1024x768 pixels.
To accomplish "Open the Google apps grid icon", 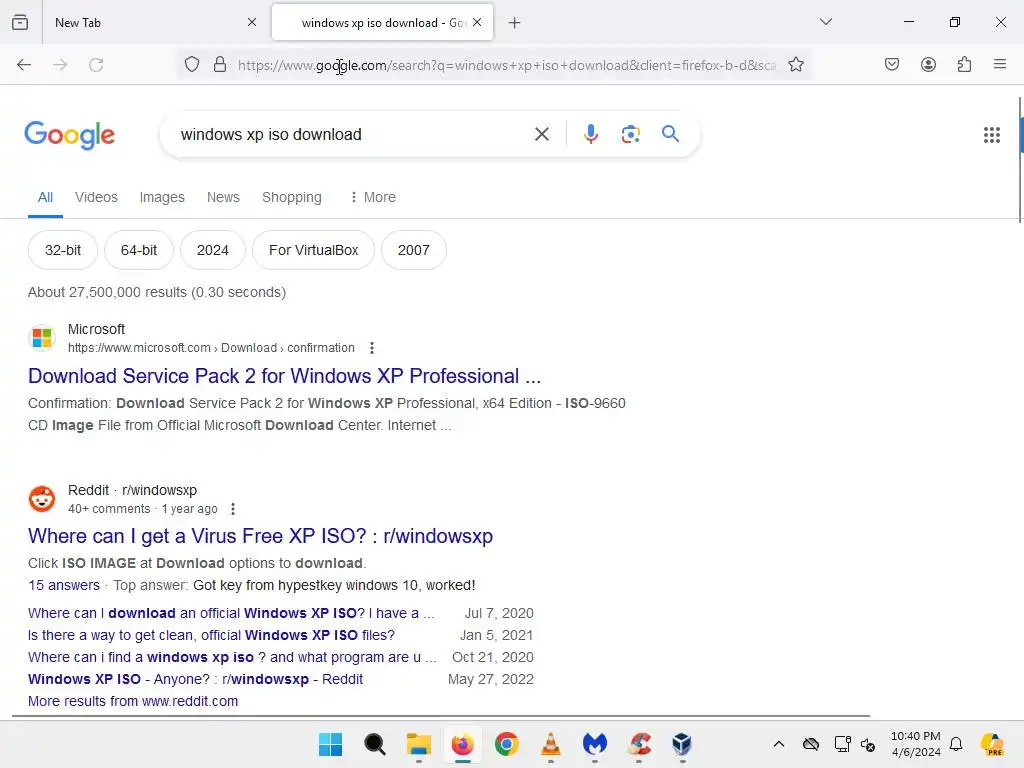I will click(x=991, y=135).
